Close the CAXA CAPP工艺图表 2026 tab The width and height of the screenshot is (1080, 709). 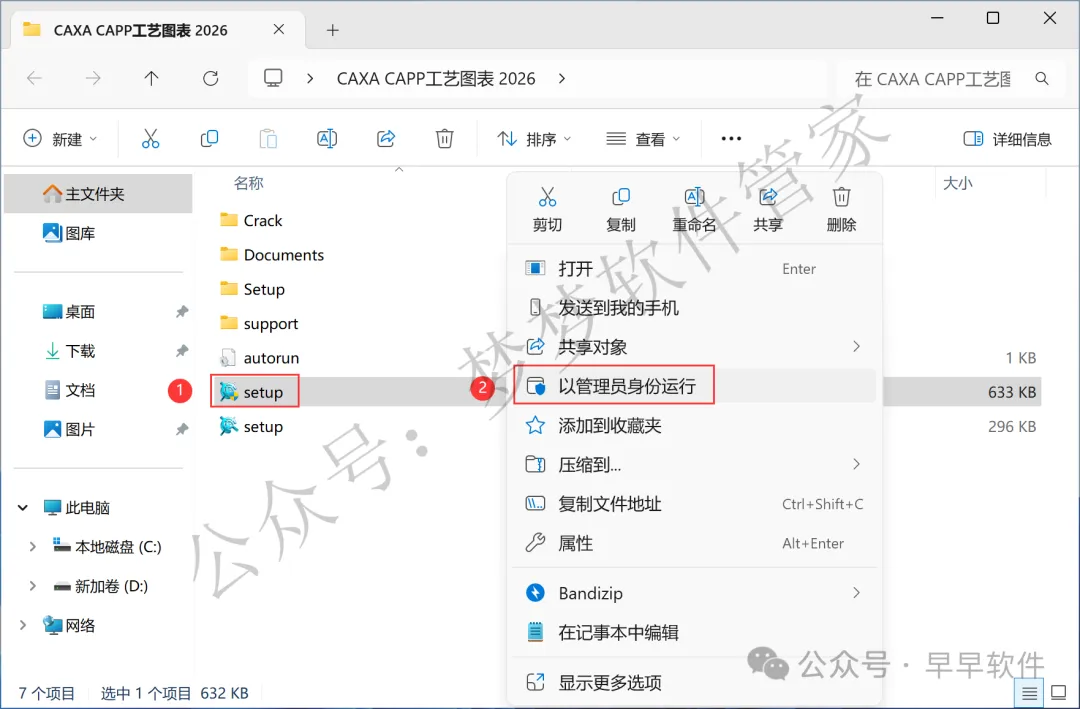tap(279, 30)
